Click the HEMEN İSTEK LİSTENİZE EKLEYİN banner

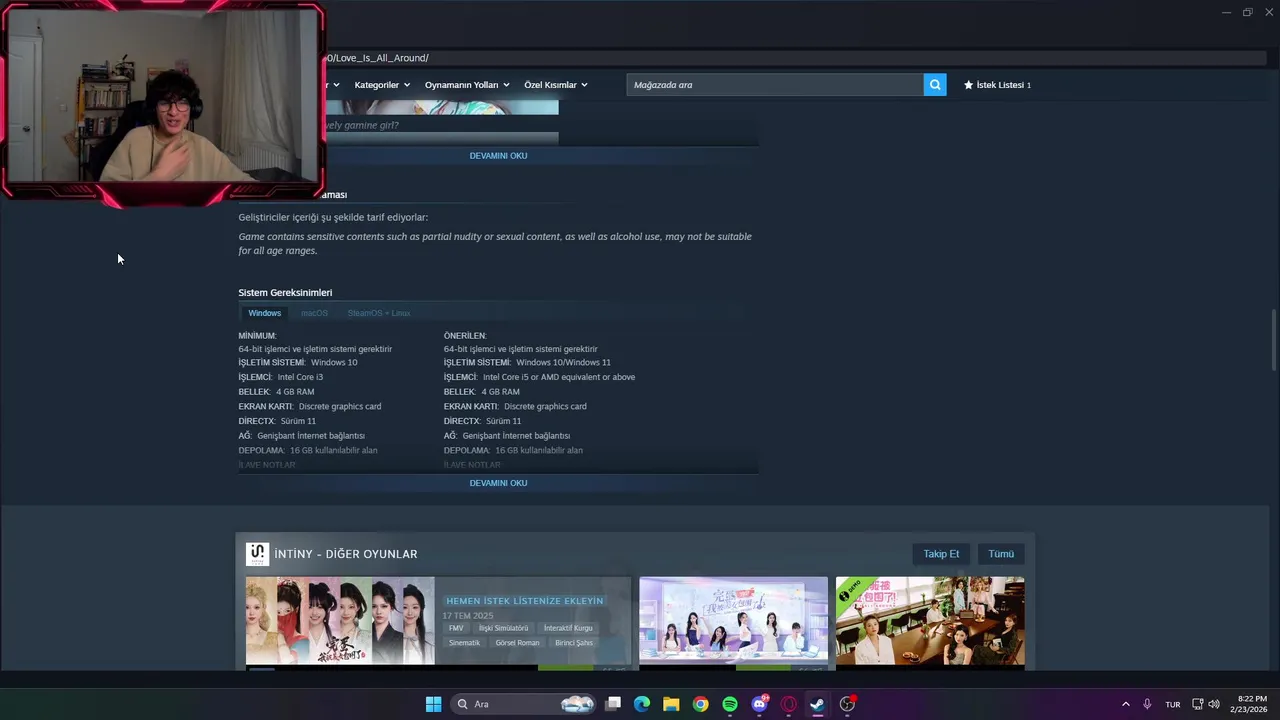point(525,601)
